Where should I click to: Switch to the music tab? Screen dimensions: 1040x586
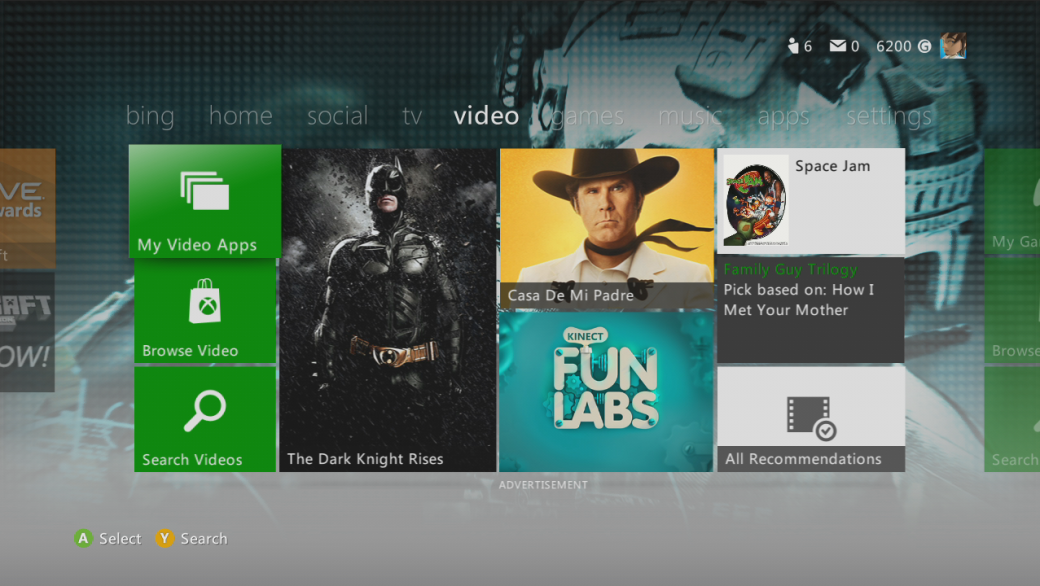(690, 116)
